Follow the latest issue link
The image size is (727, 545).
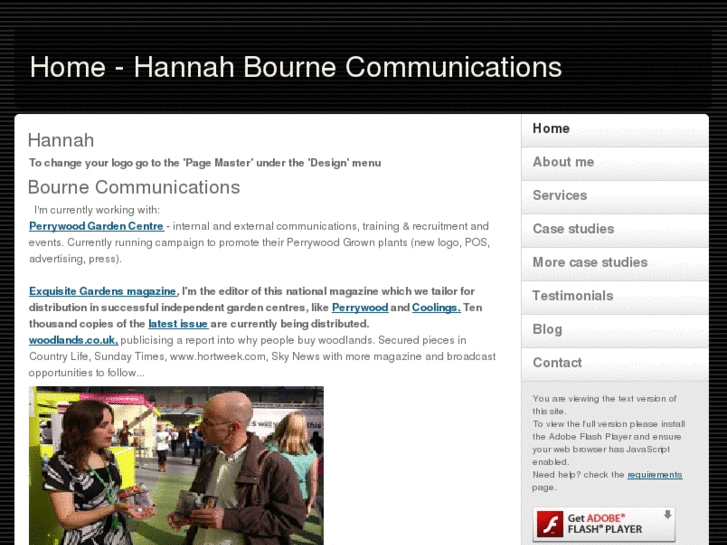178,324
